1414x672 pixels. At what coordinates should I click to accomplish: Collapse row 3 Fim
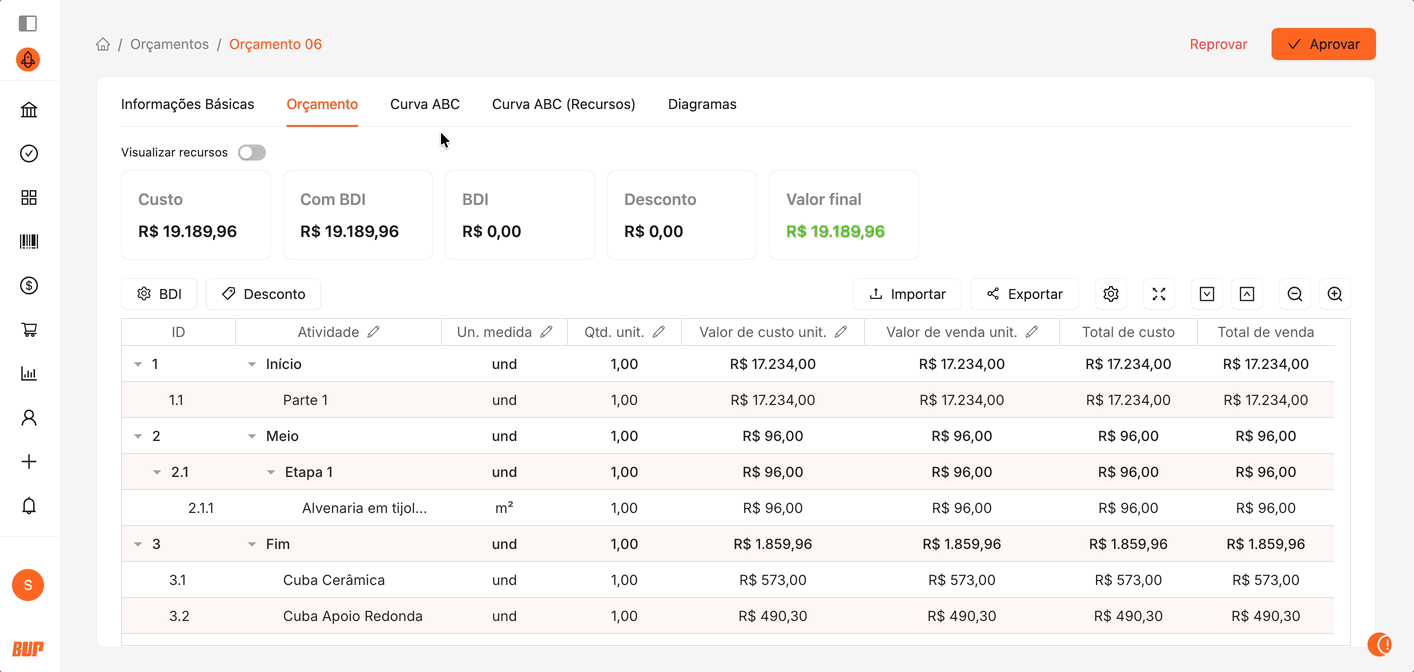(x=138, y=545)
